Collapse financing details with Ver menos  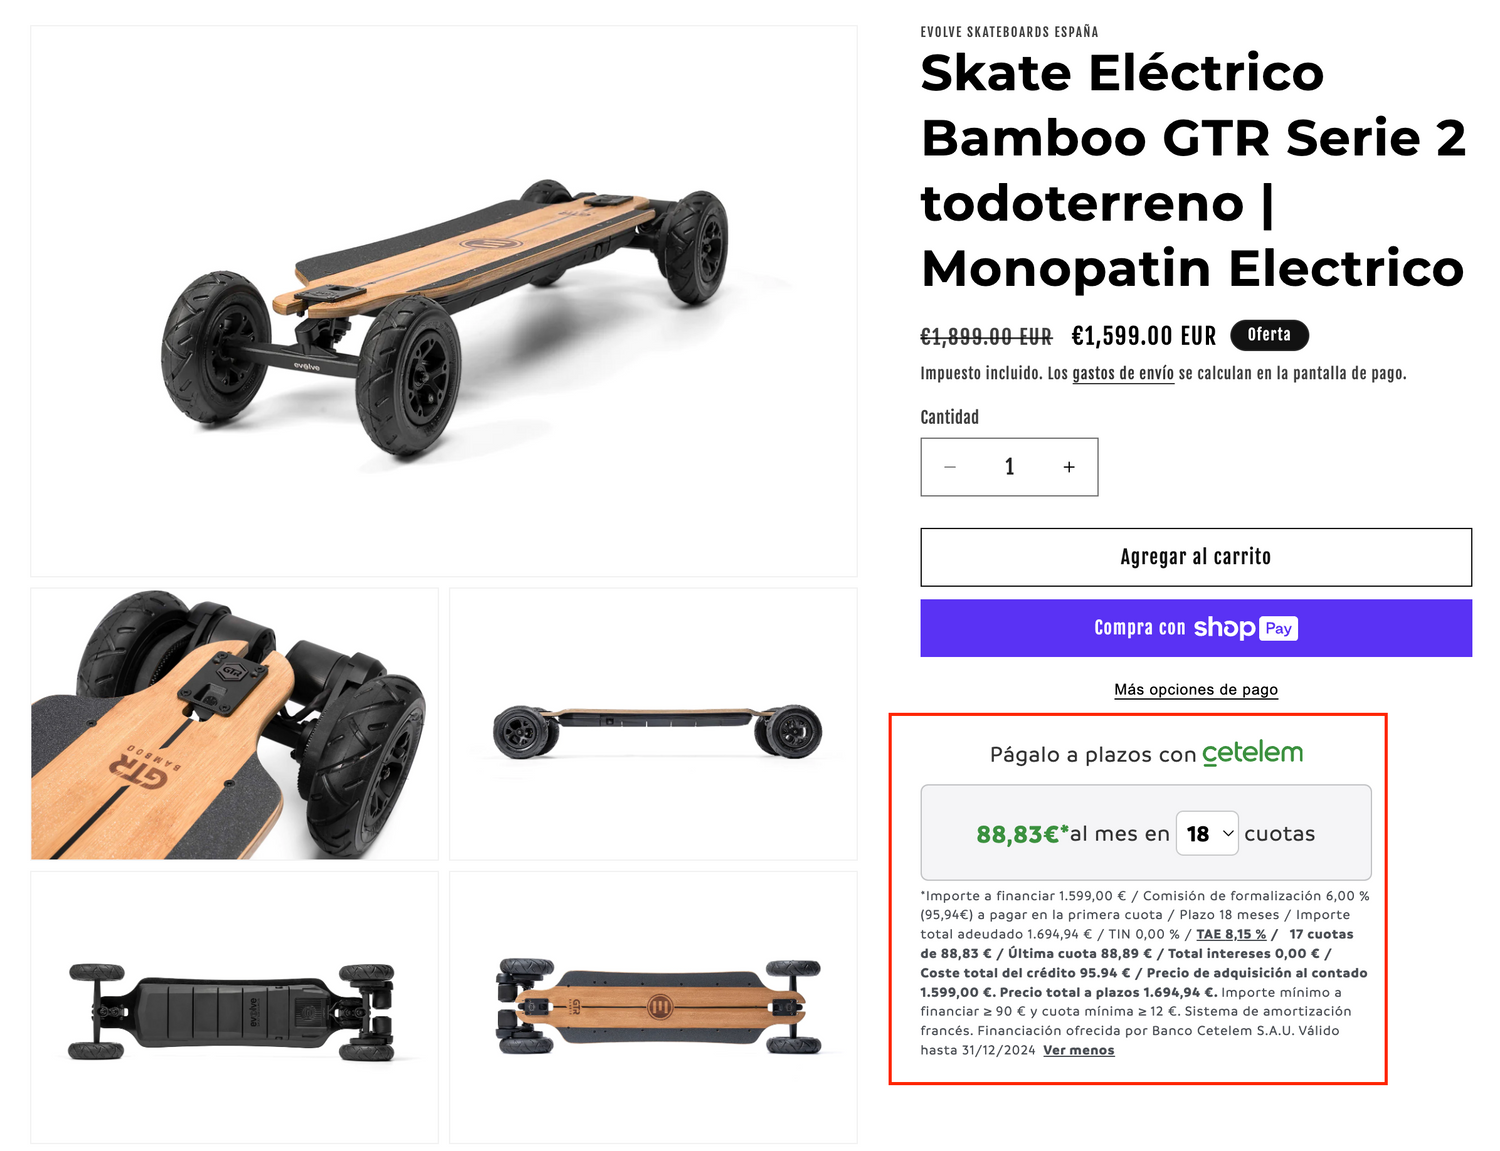point(1078,1050)
